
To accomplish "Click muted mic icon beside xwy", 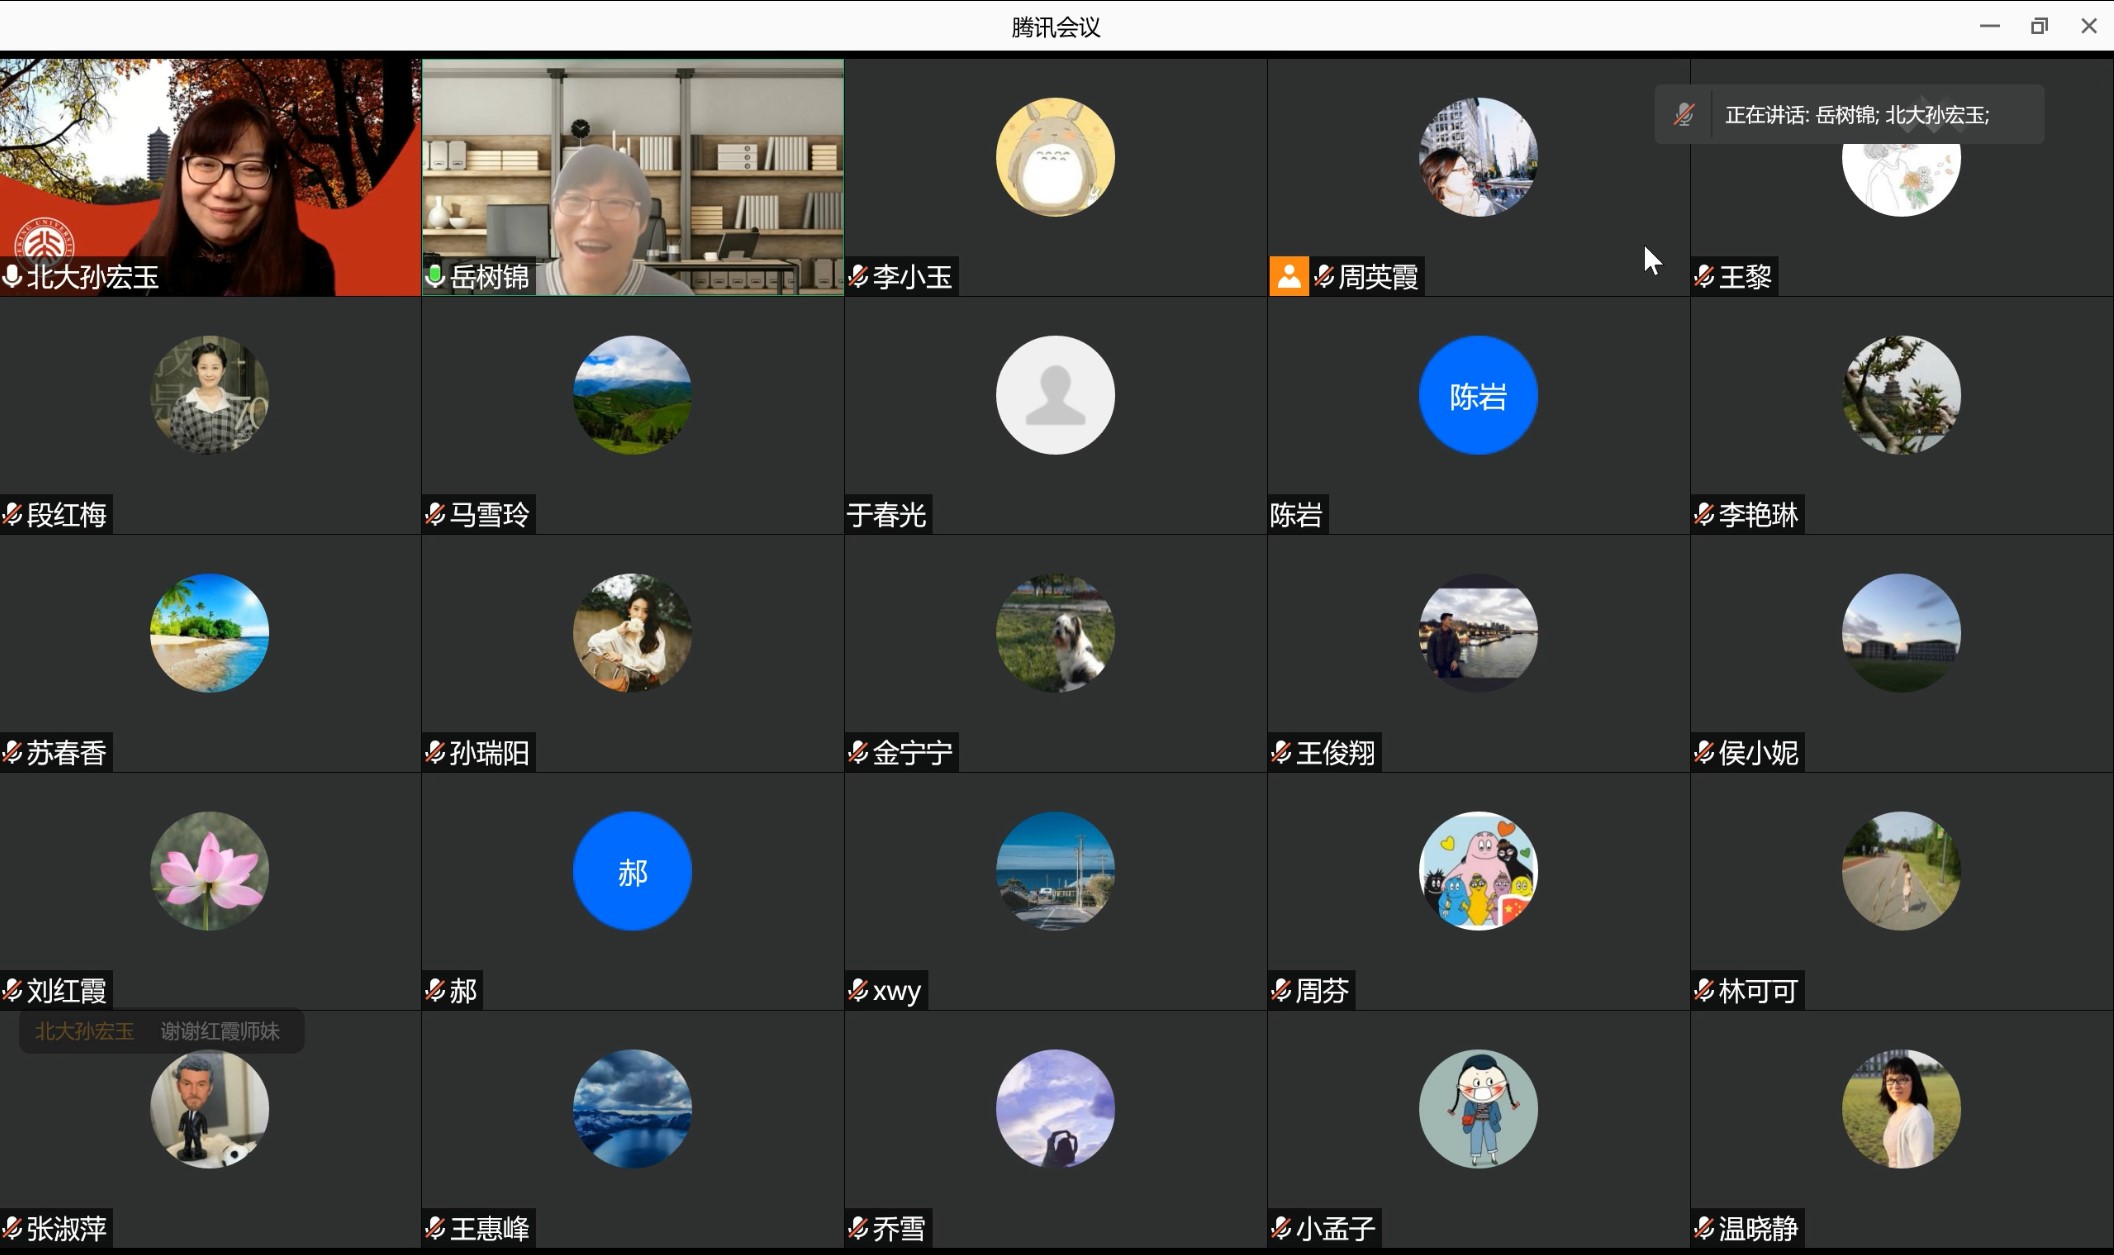I will (858, 991).
